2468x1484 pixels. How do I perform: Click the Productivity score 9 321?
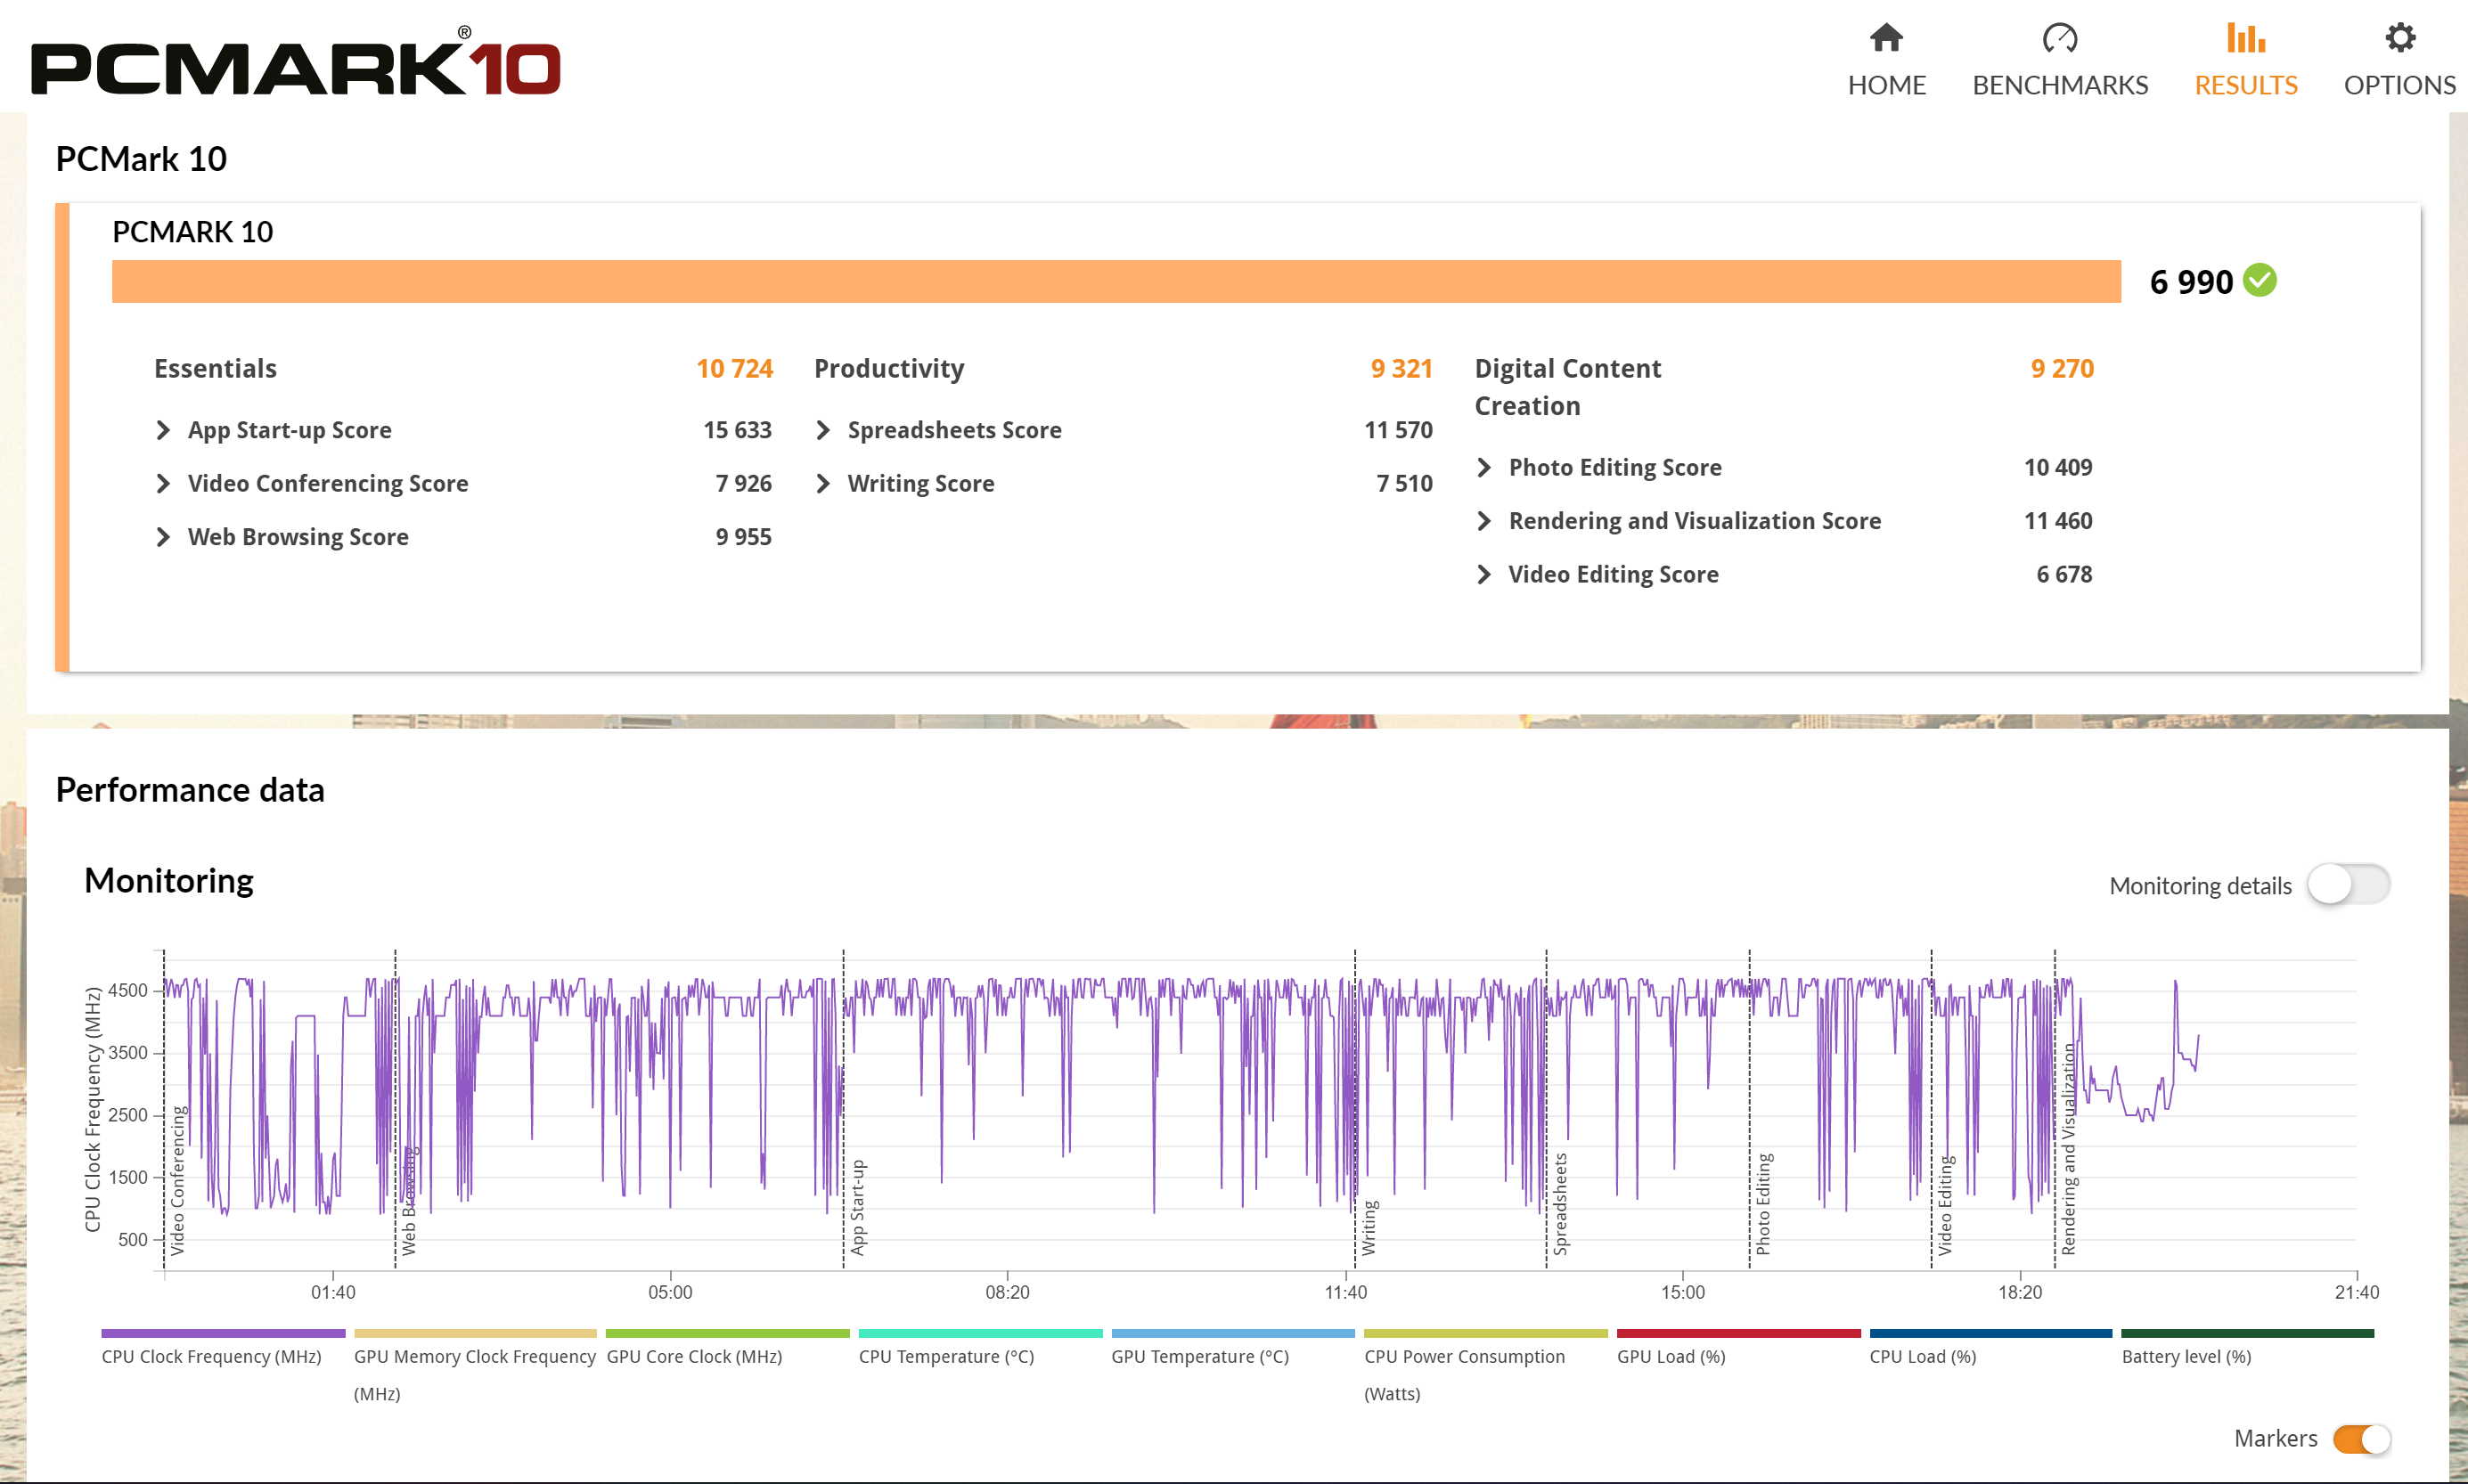1401,368
